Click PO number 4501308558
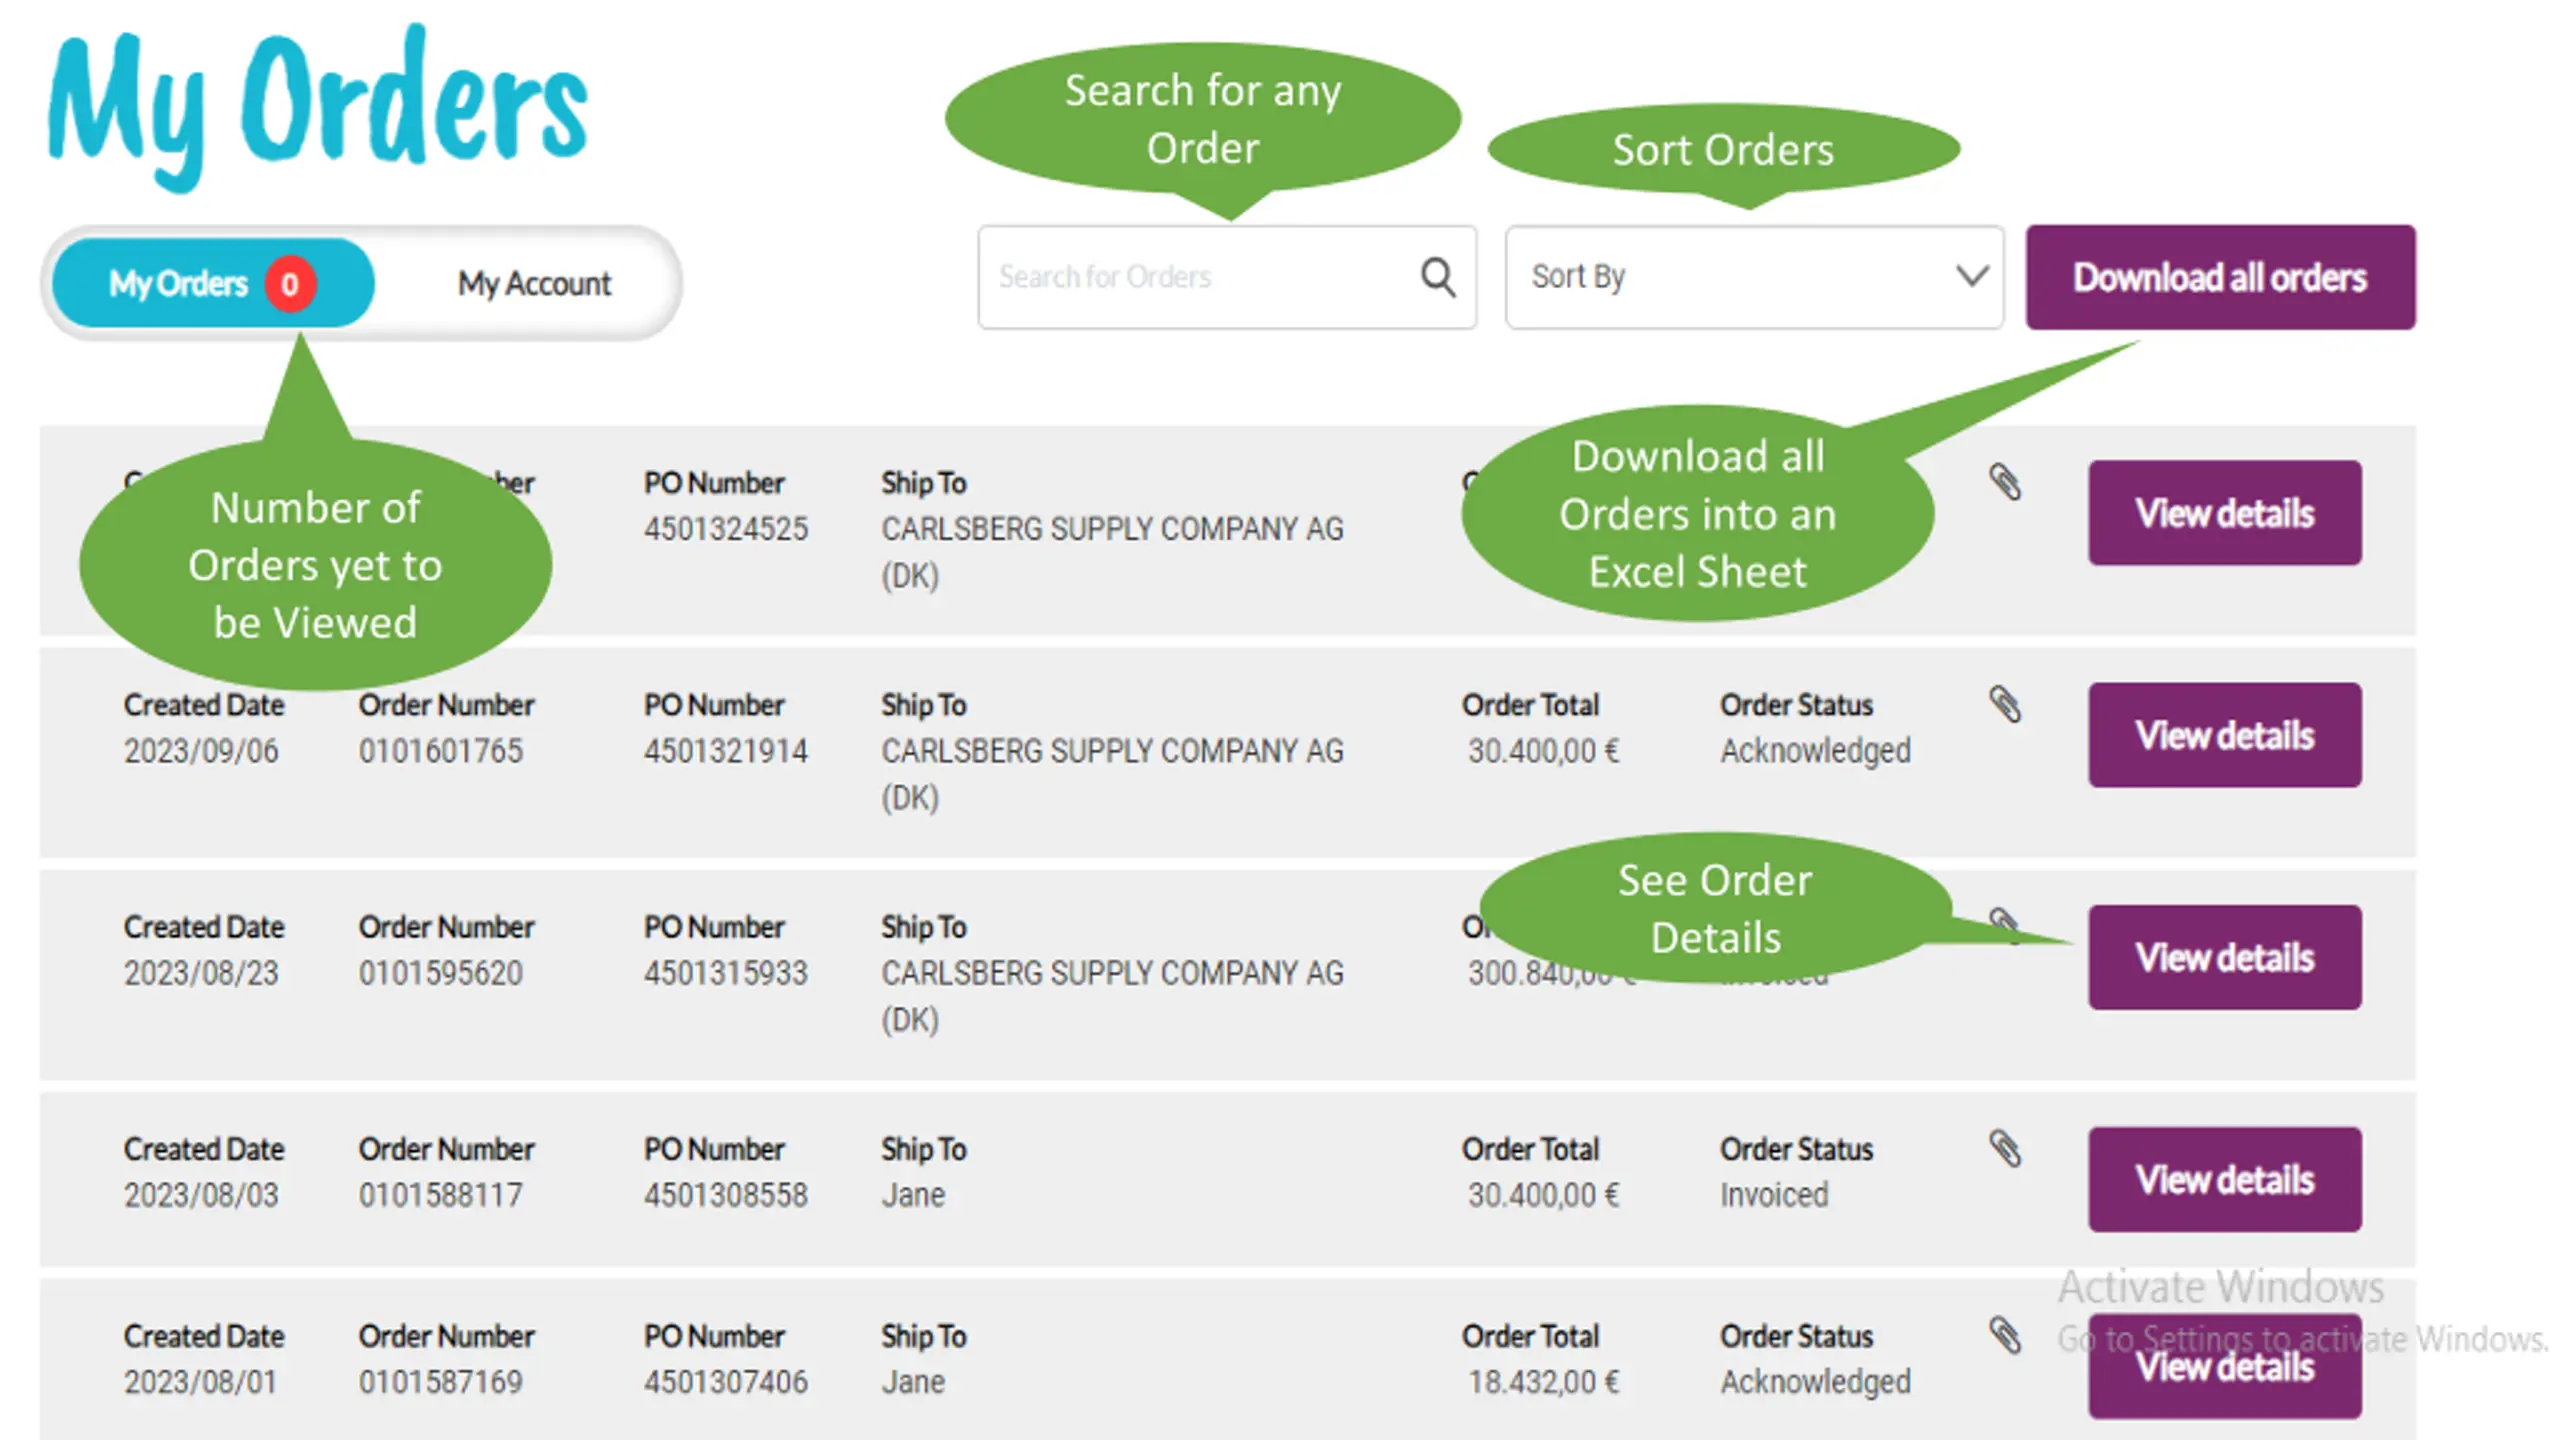Screen dimensions: 2560x1440 [725, 1195]
